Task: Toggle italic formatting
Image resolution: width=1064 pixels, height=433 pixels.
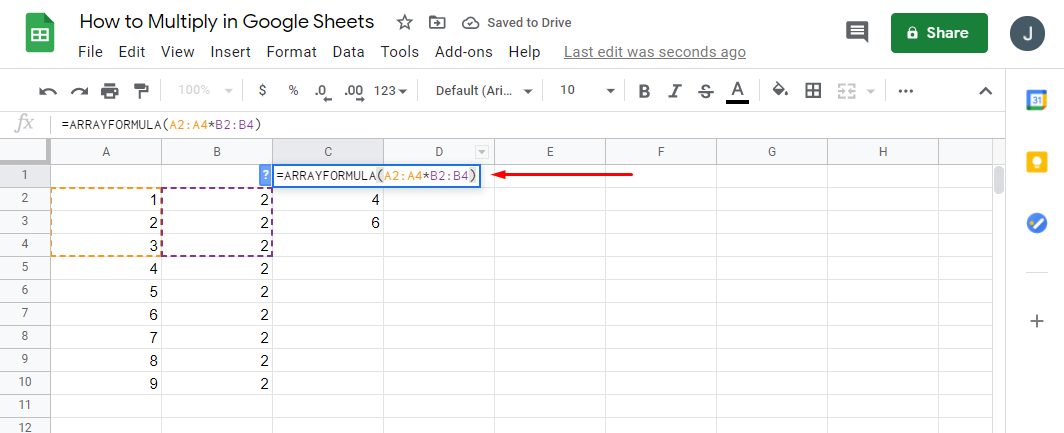Action: [x=675, y=91]
